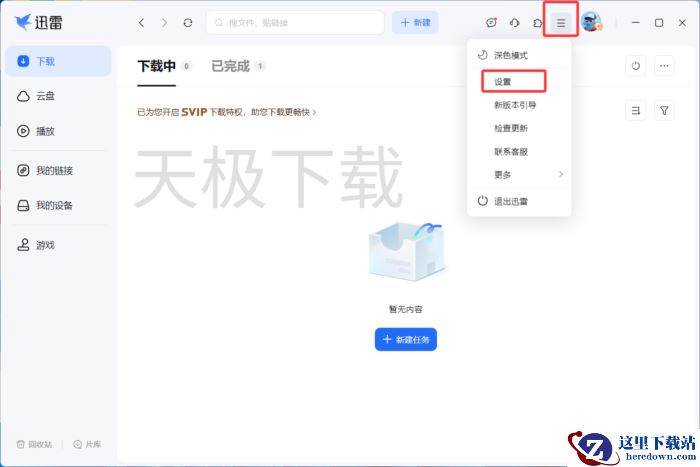700x467 pixels.
Task: Open 片库 at the sidebar bottom
Action: 87,444
